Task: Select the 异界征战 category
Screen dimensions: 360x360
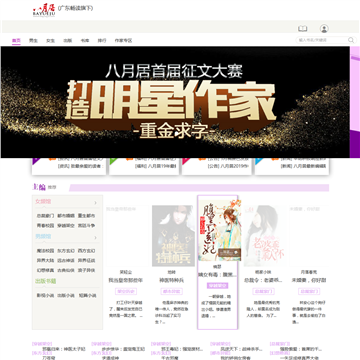Action: point(86,260)
